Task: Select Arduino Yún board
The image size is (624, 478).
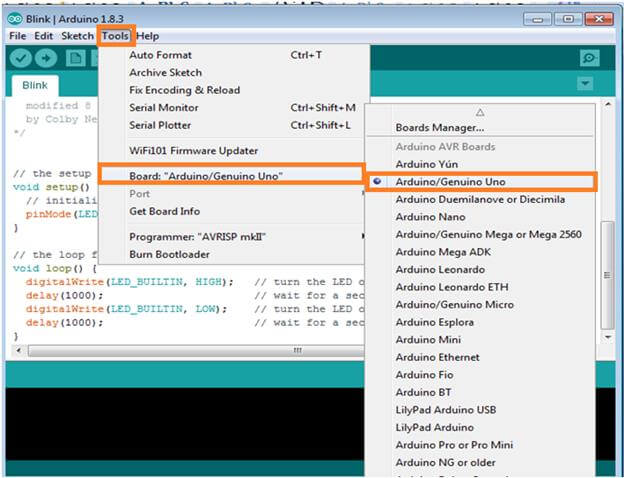Action: point(481,164)
